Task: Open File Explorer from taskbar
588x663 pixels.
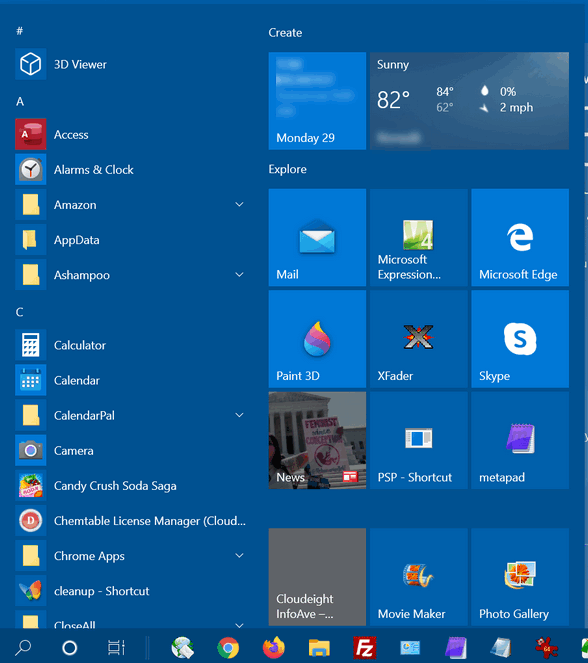Action: click(x=319, y=647)
